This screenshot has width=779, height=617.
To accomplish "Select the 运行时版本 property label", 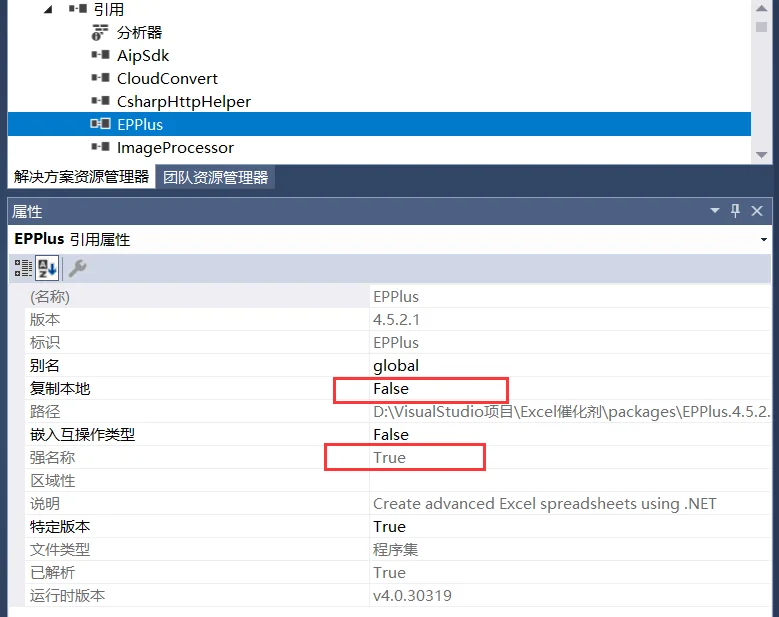I will (68, 596).
